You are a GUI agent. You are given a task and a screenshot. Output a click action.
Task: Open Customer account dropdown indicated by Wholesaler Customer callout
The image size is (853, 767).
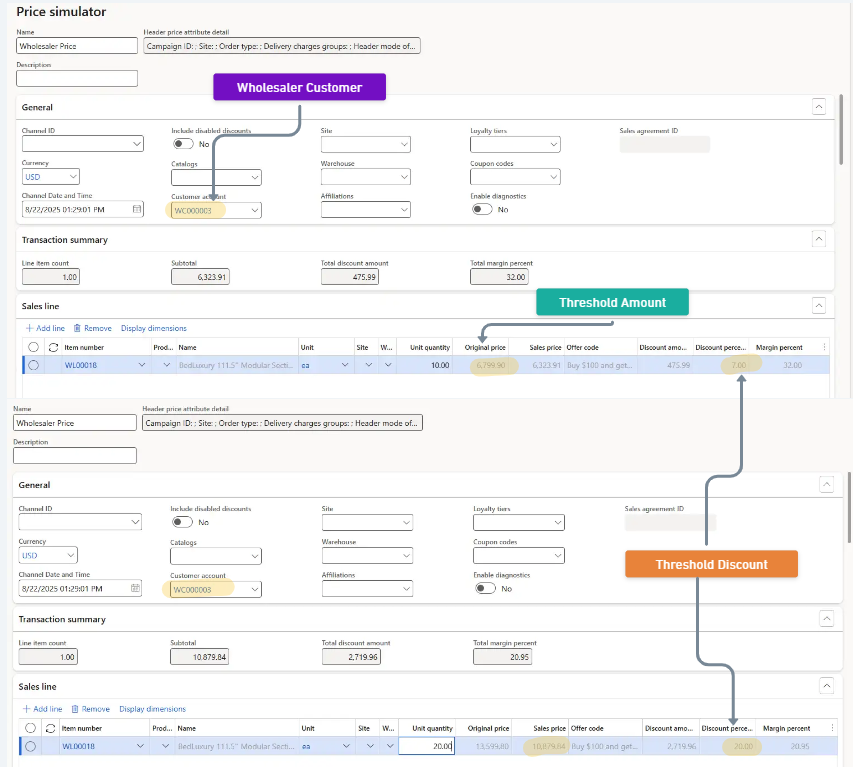[x=255, y=210]
